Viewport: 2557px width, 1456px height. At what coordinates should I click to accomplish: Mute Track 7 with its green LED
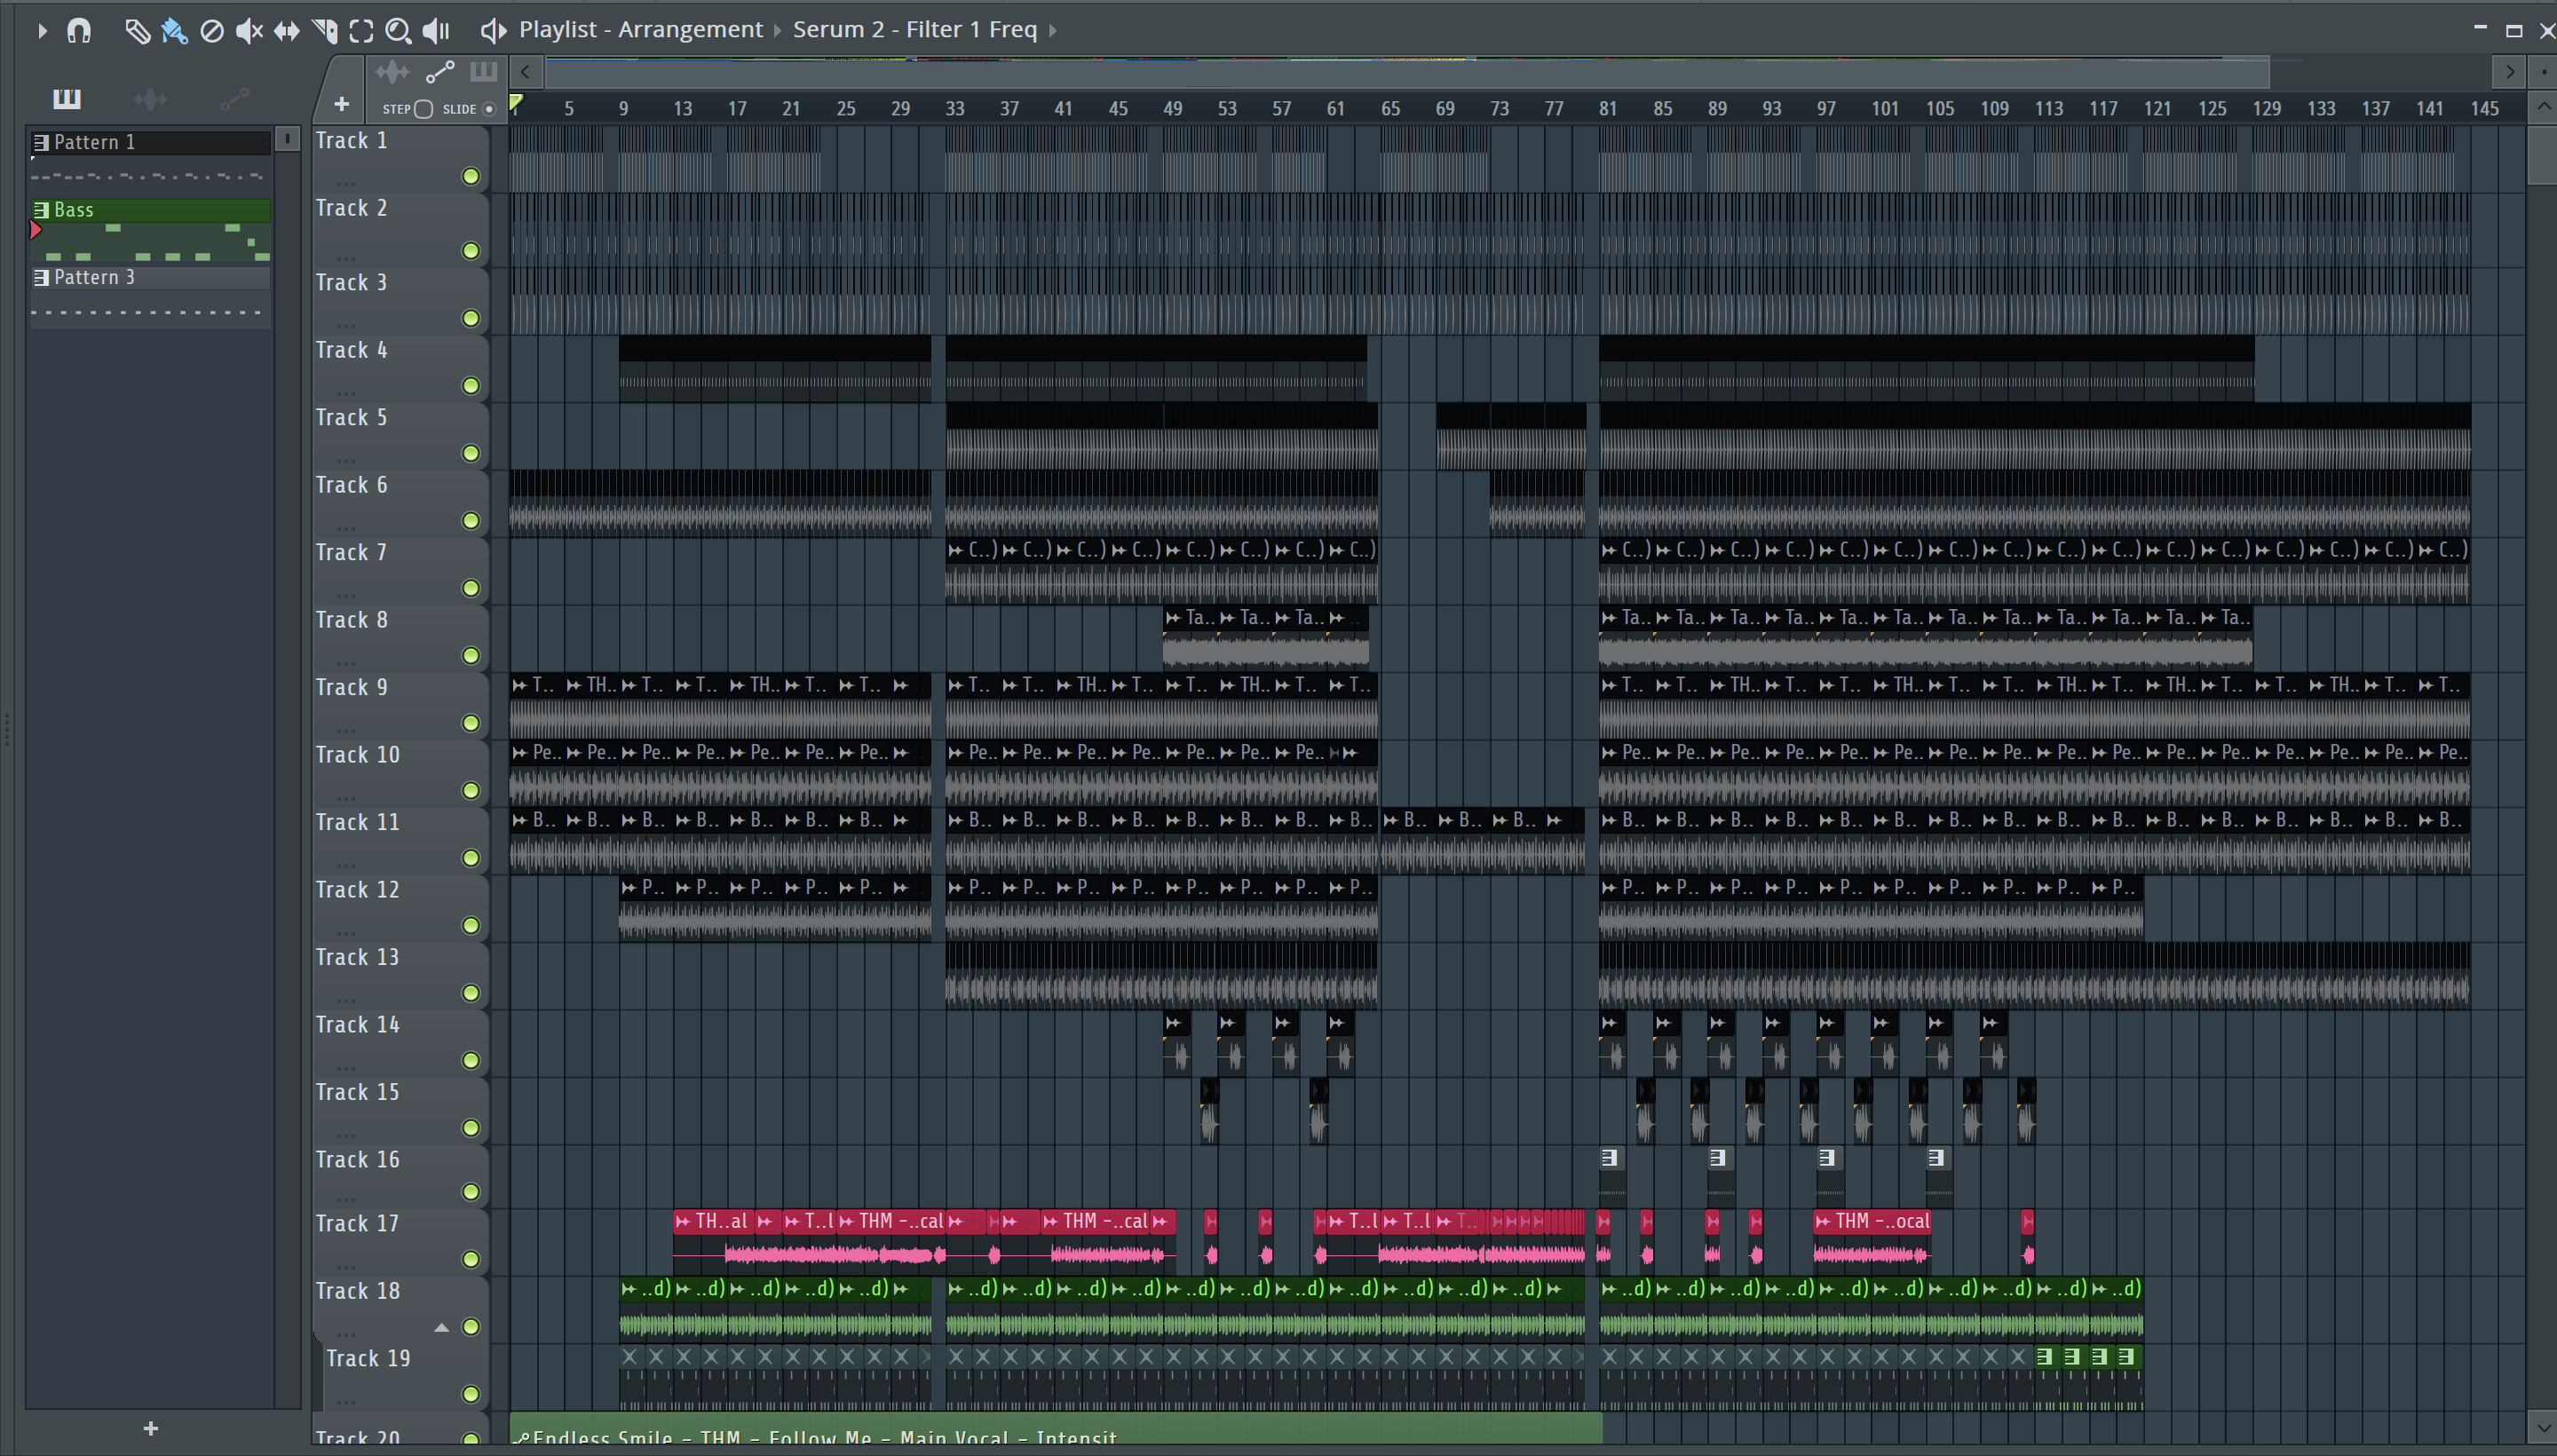coord(470,588)
